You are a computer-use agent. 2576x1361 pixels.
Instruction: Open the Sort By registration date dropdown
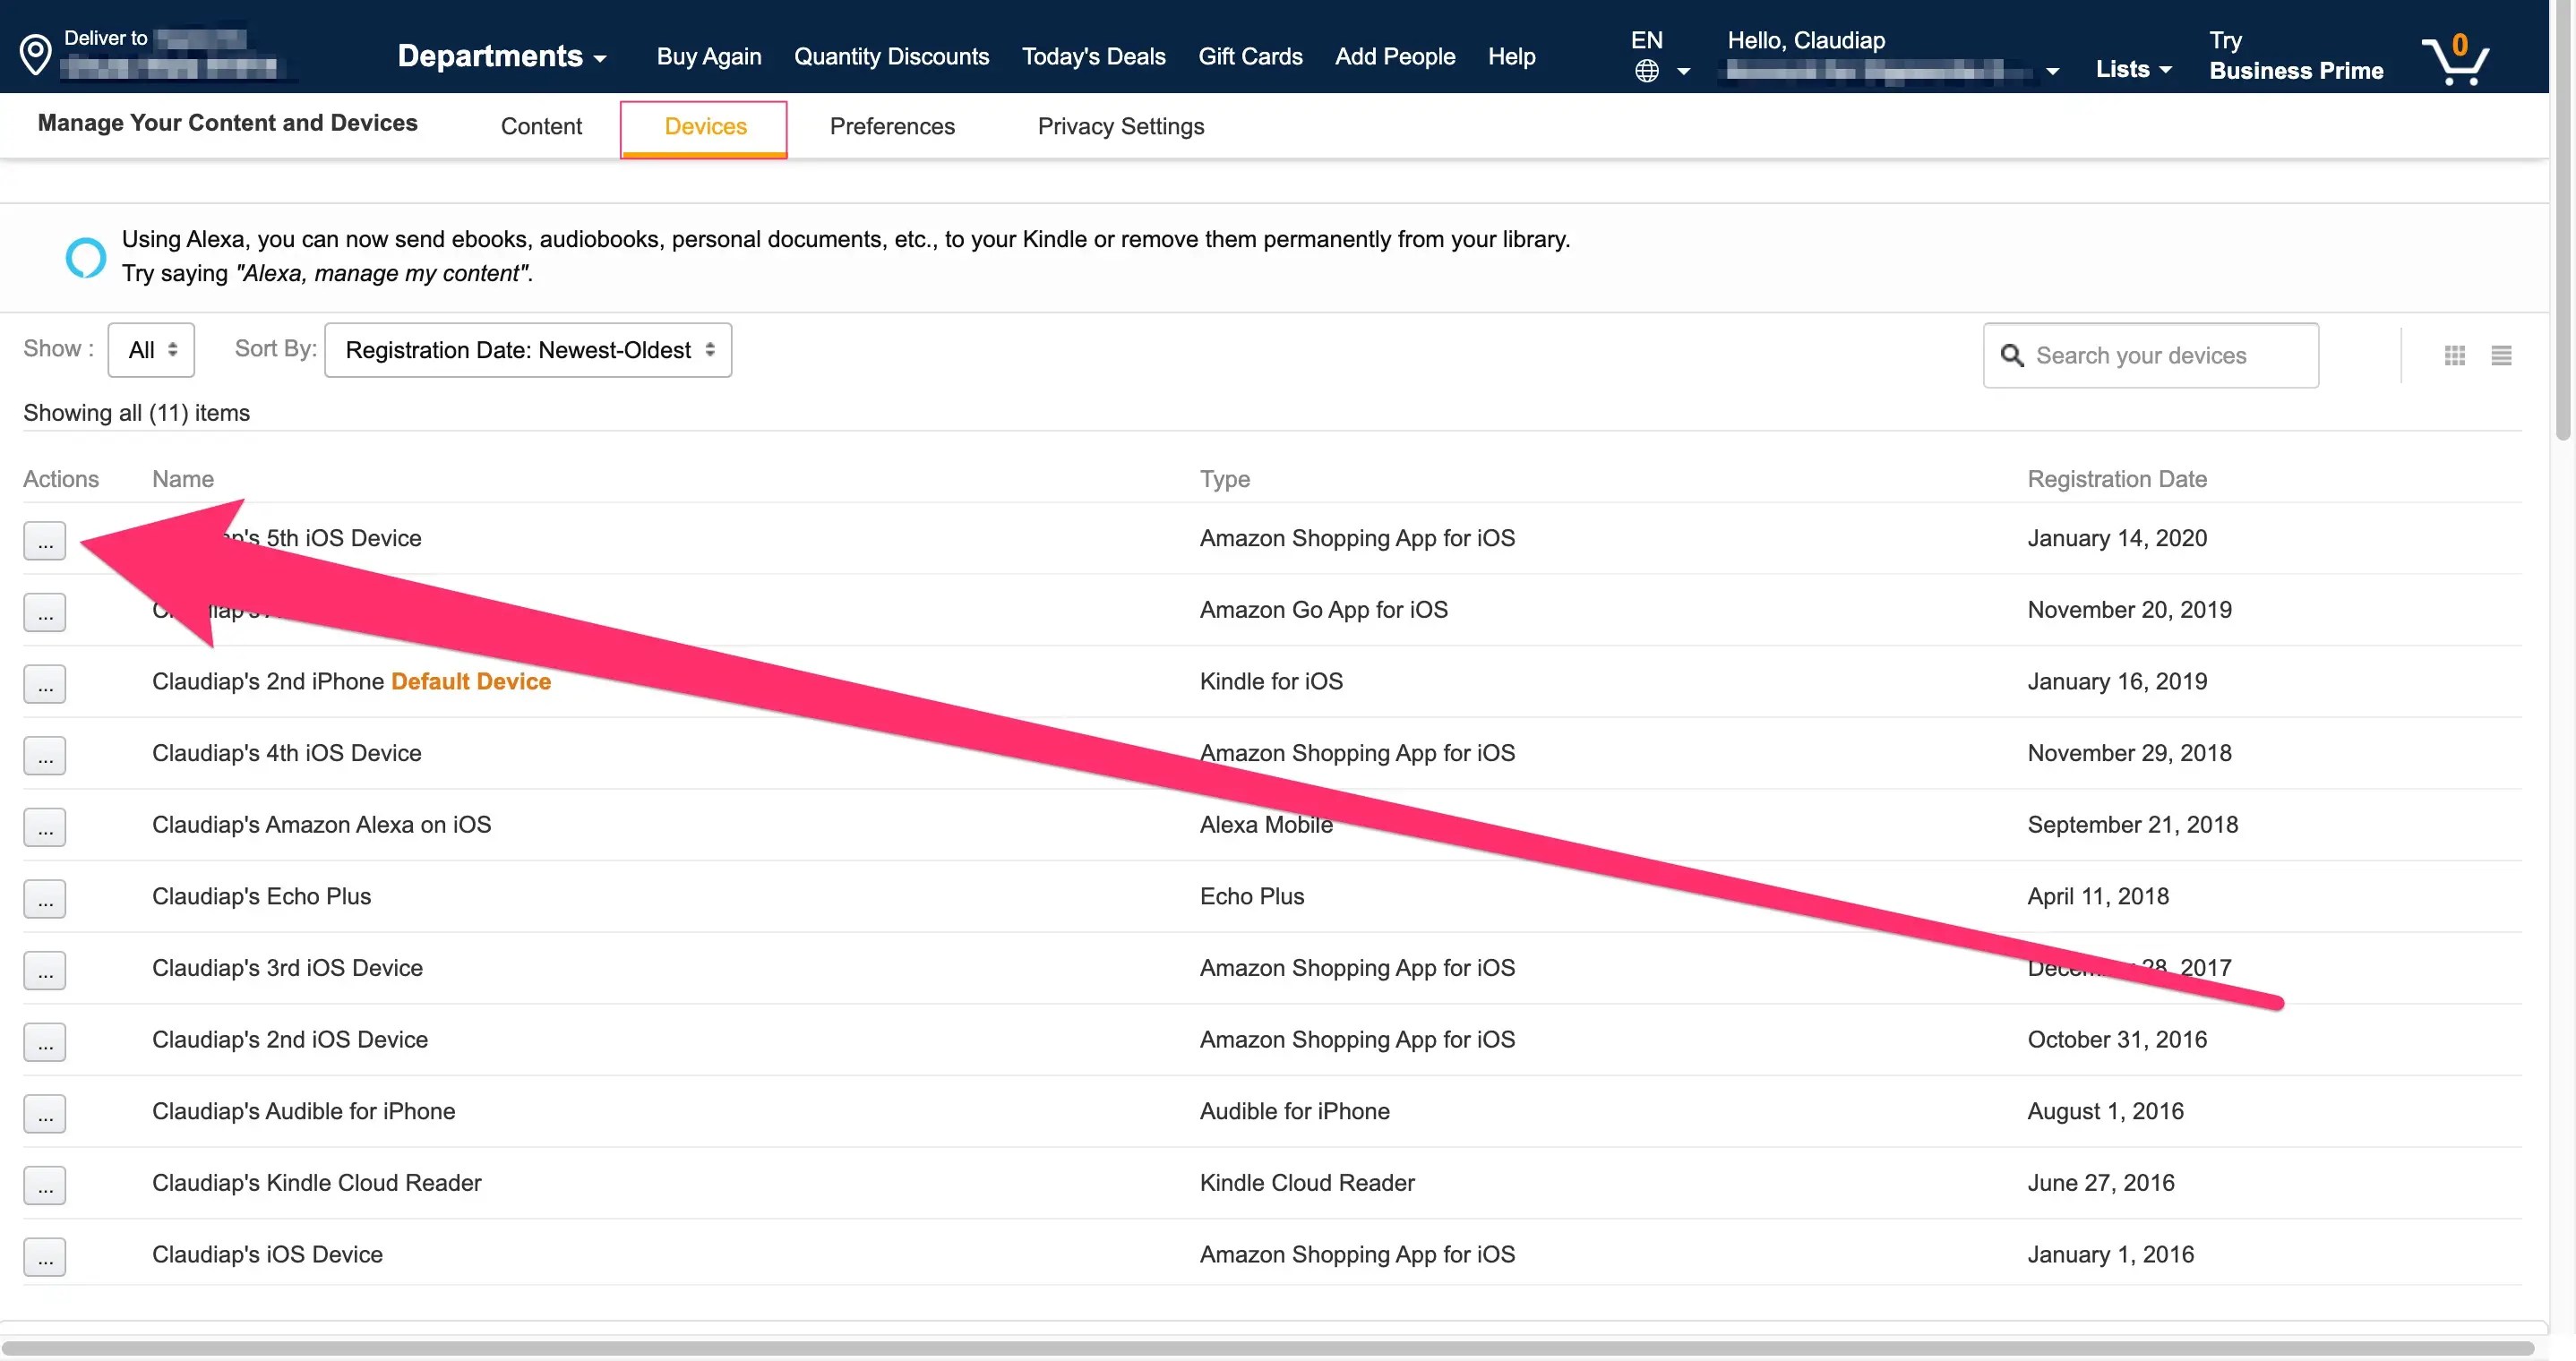click(x=528, y=350)
